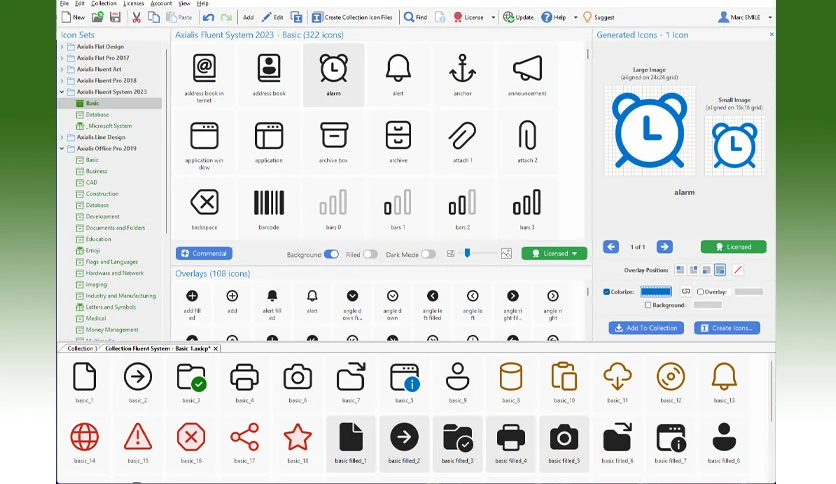Select the alarm icon in Basic set
Screen dimensions: 836x484
pos(334,75)
